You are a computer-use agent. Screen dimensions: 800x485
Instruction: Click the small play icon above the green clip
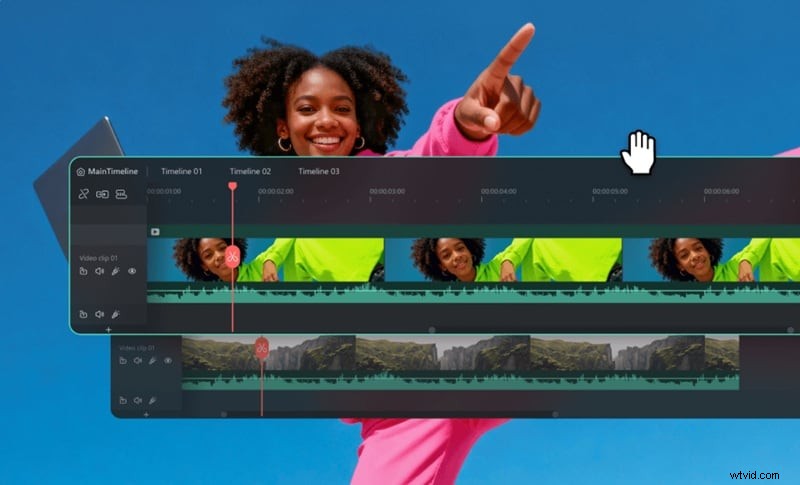[155, 232]
